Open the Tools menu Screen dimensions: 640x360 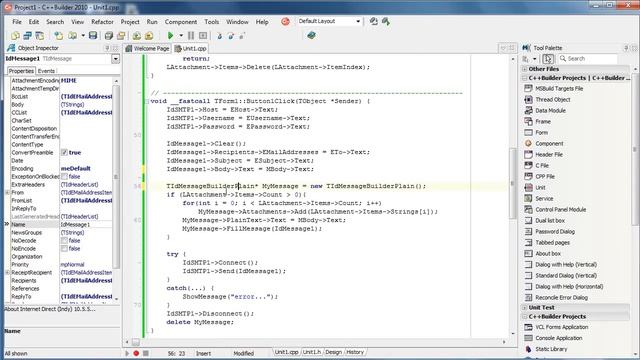pyautogui.click(x=211, y=22)
